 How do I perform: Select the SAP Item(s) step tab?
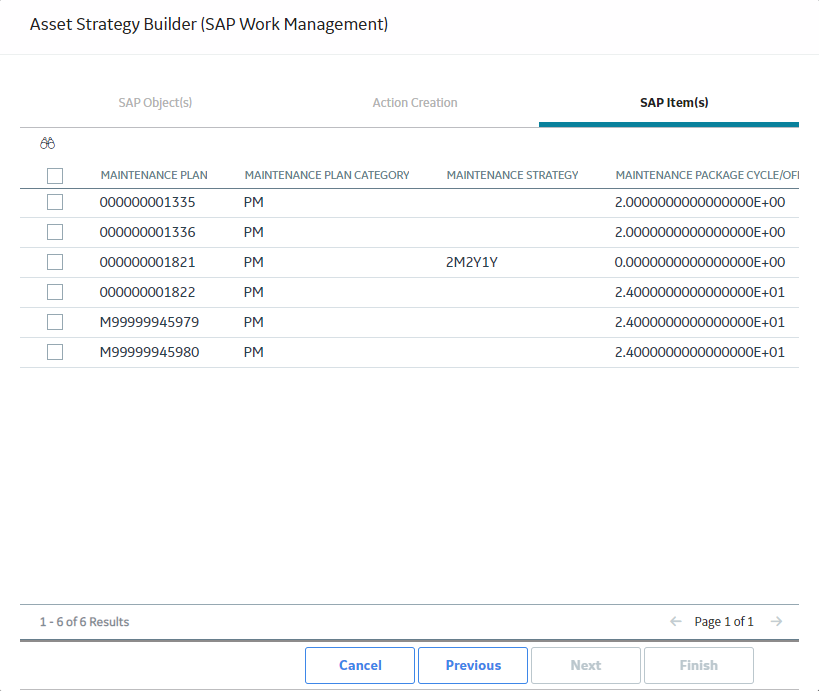coord(674,103)
